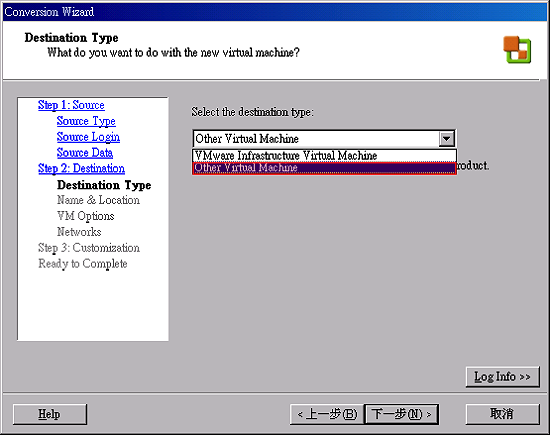This screenshot has height=435, width=550.
Task: Open the Step 1: Source link
Action: pos(71,105)
